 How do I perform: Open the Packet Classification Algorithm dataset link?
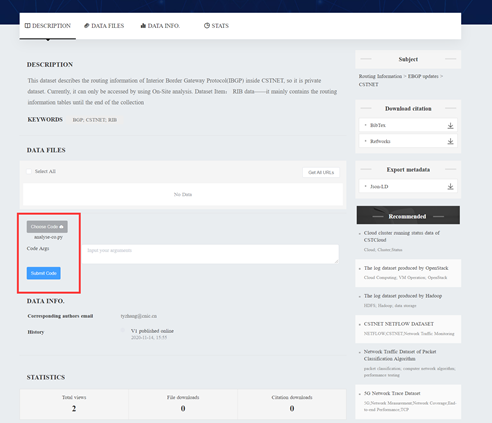tap(400, 355)
